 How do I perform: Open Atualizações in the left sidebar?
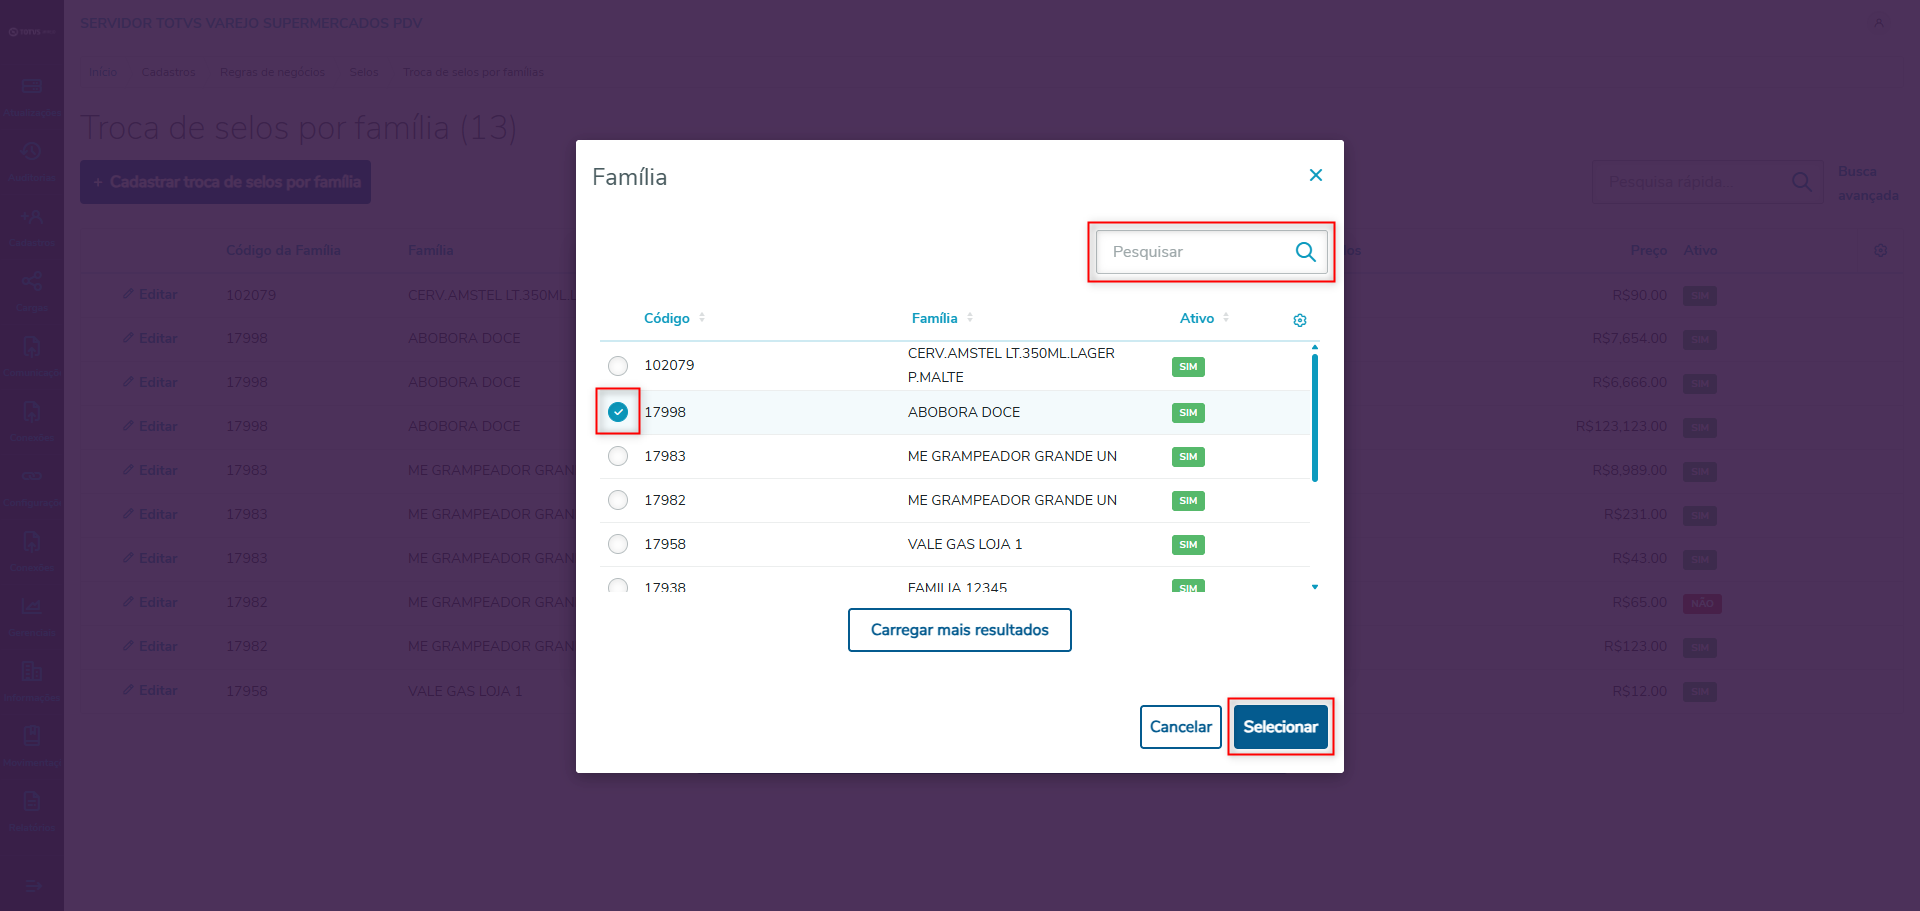[32, 98]
